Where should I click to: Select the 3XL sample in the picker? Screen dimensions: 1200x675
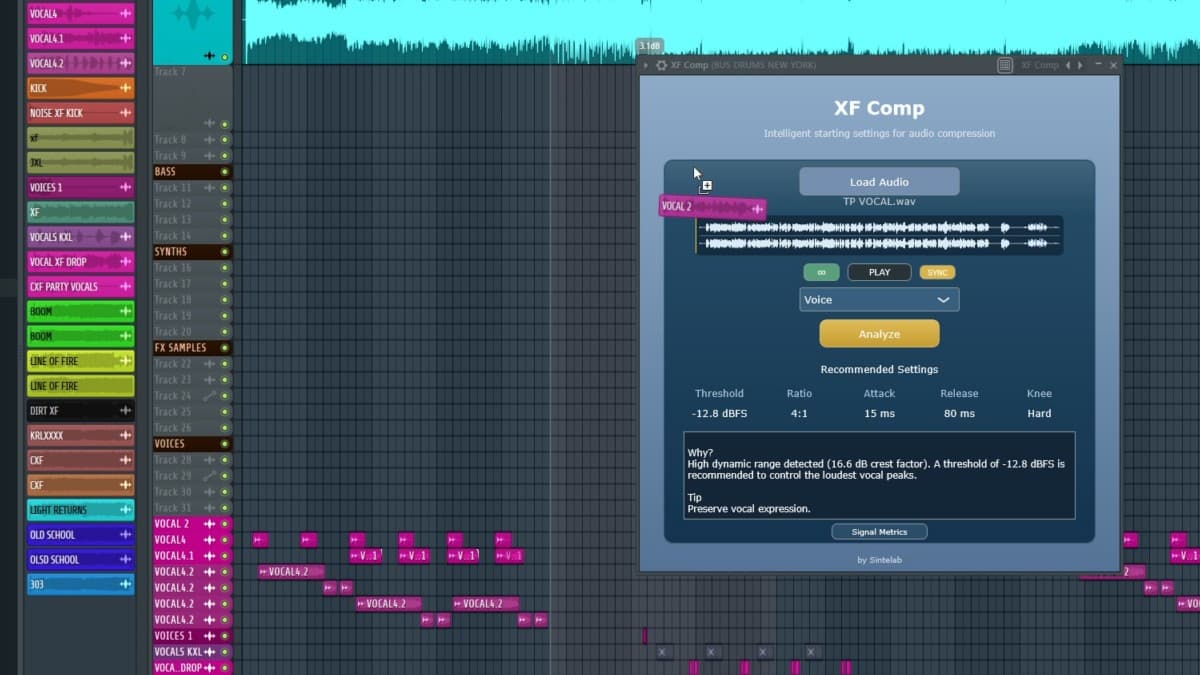click(80, 163)
